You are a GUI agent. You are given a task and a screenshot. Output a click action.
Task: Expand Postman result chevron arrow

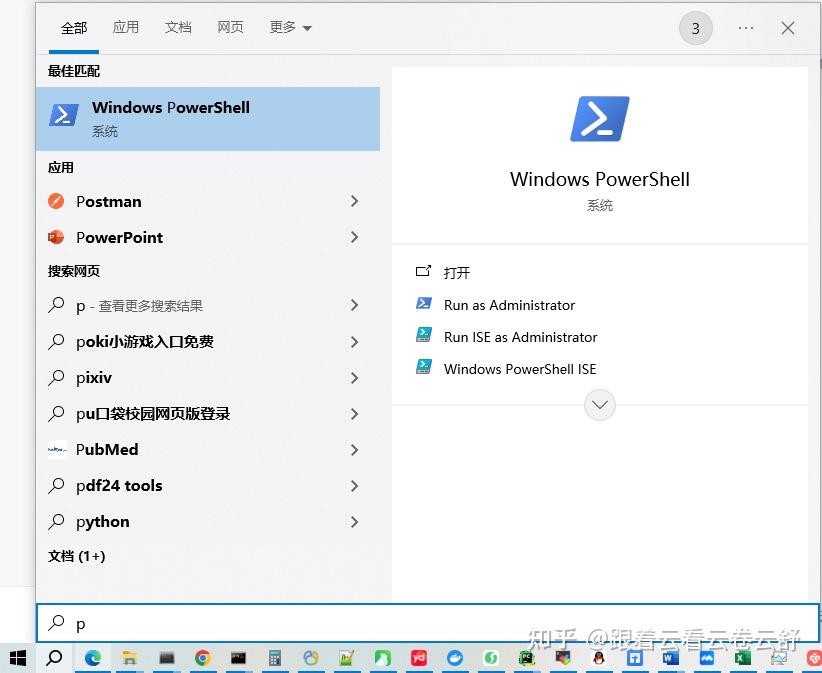(x=354, y=201)
